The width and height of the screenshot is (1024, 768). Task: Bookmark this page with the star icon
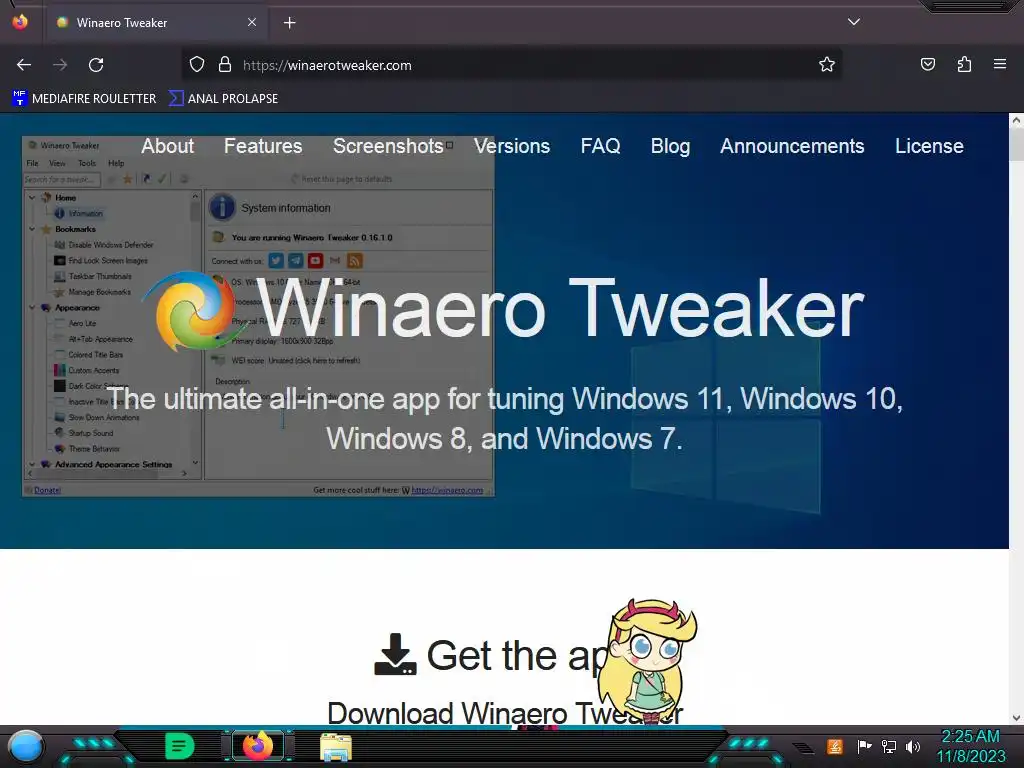827,65
